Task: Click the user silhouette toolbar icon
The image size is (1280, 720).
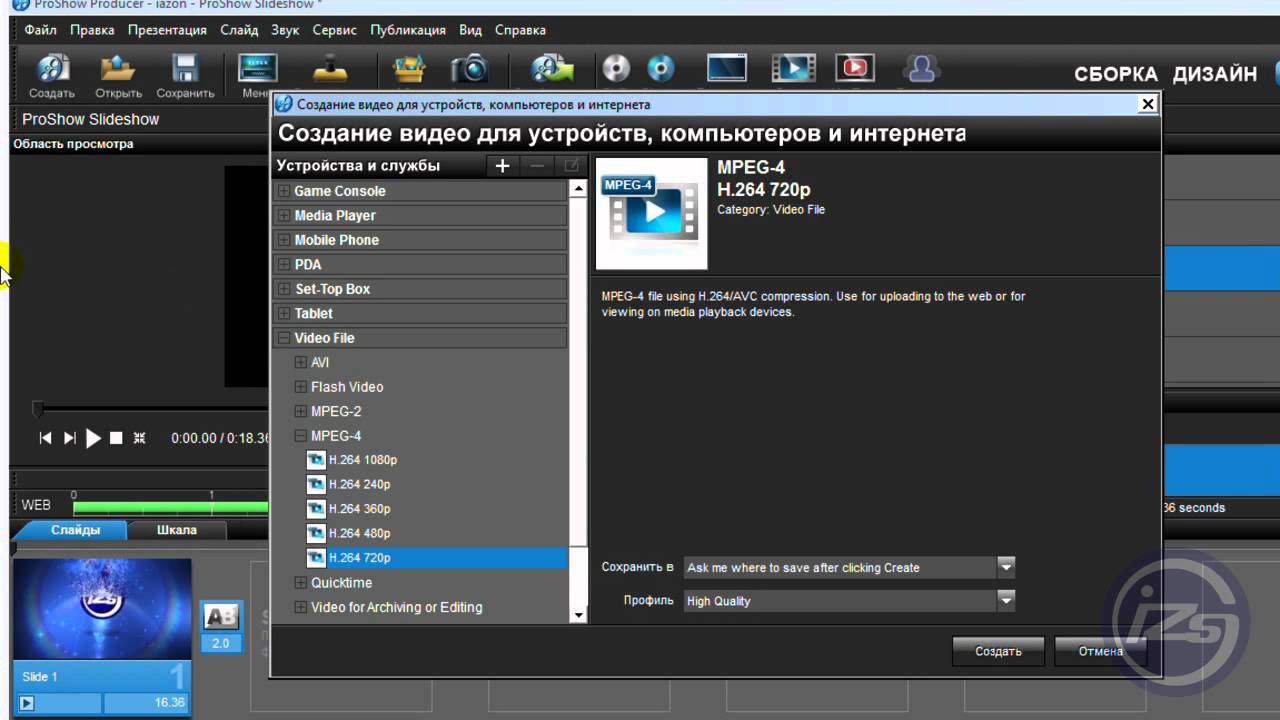Action: coord(920,68)
